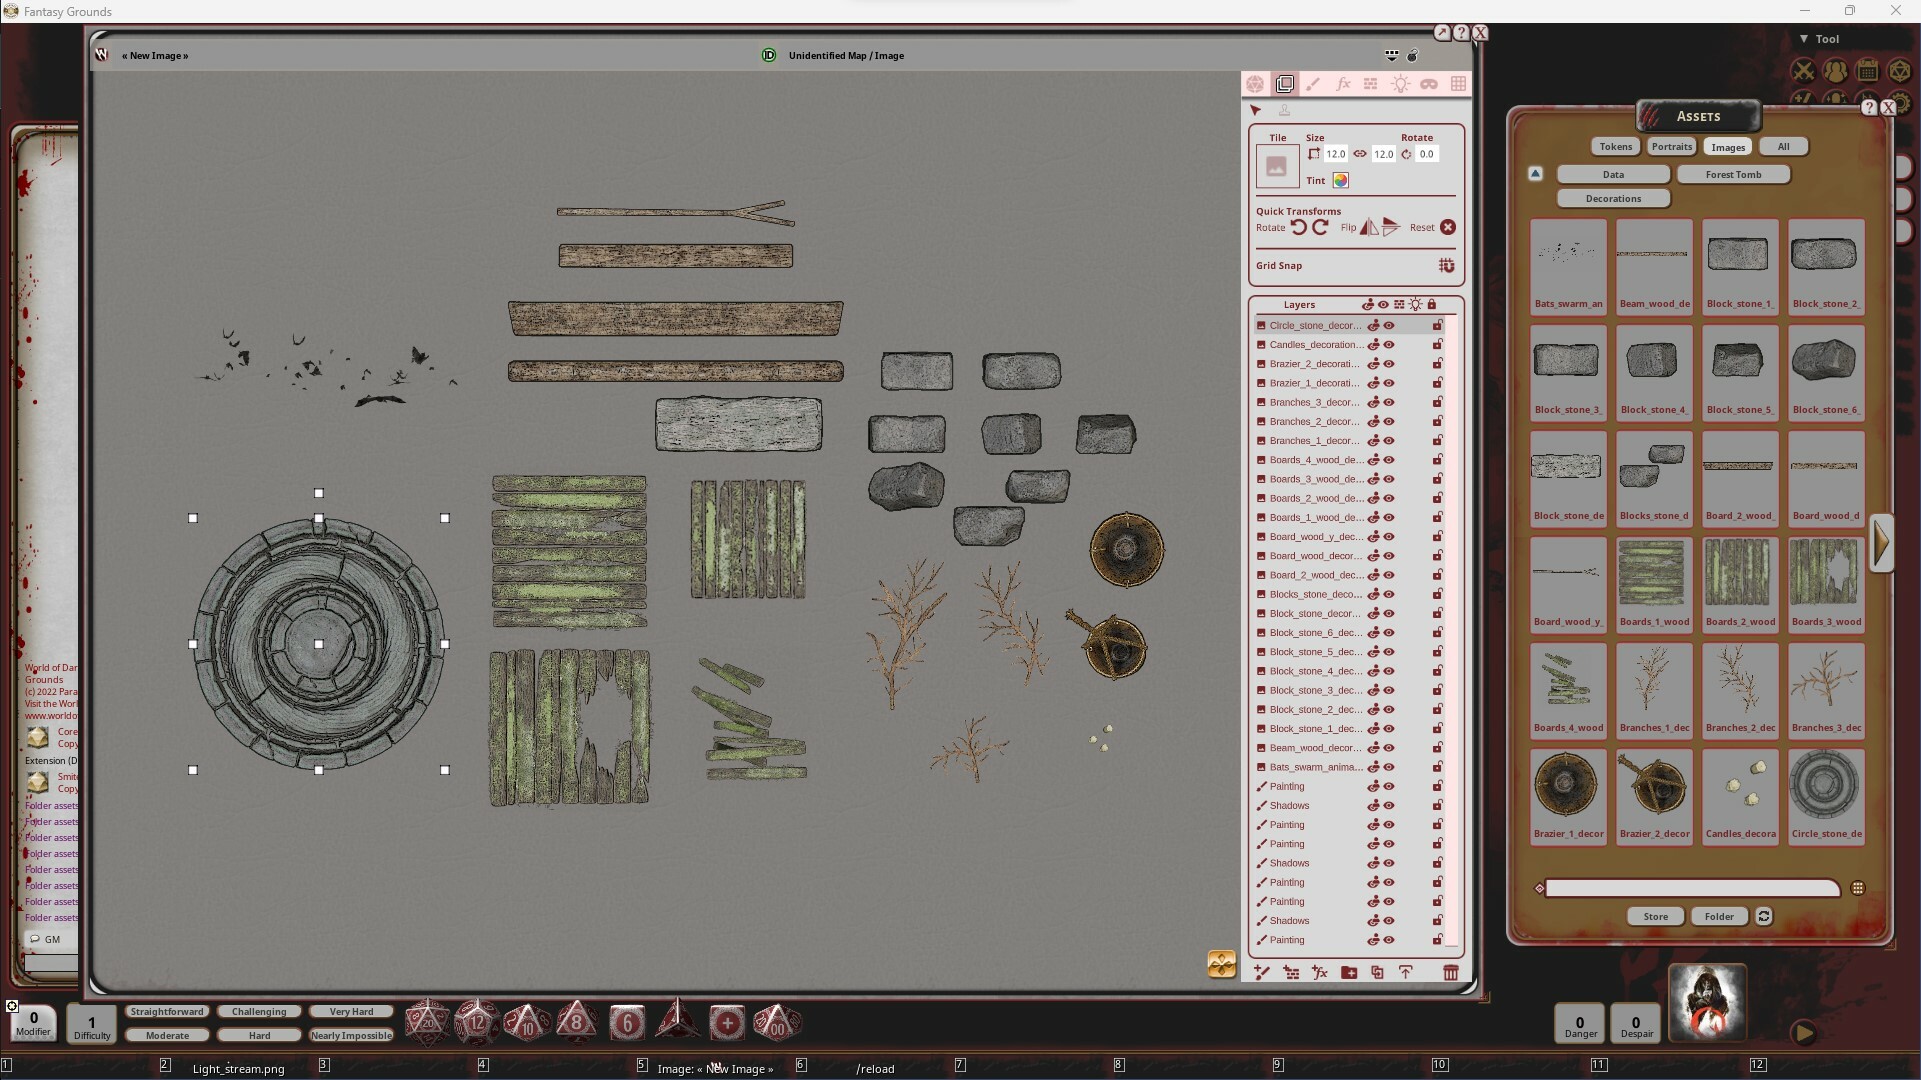Screen dimensions: 1921x1080
Task: Click the merge layer up arrow icon
Action: click(1406, 973)
